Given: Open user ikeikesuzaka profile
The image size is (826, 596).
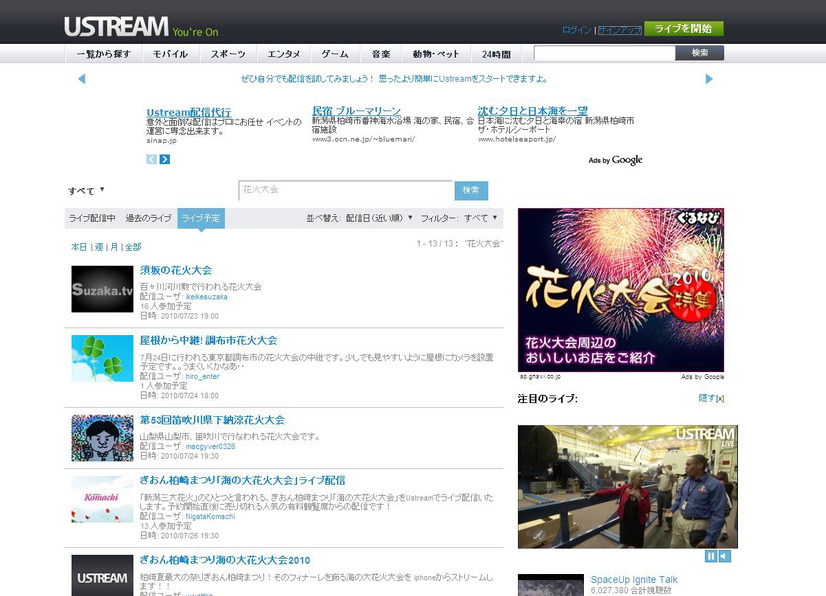Looking at the screenshot, I should pos(206,297).
